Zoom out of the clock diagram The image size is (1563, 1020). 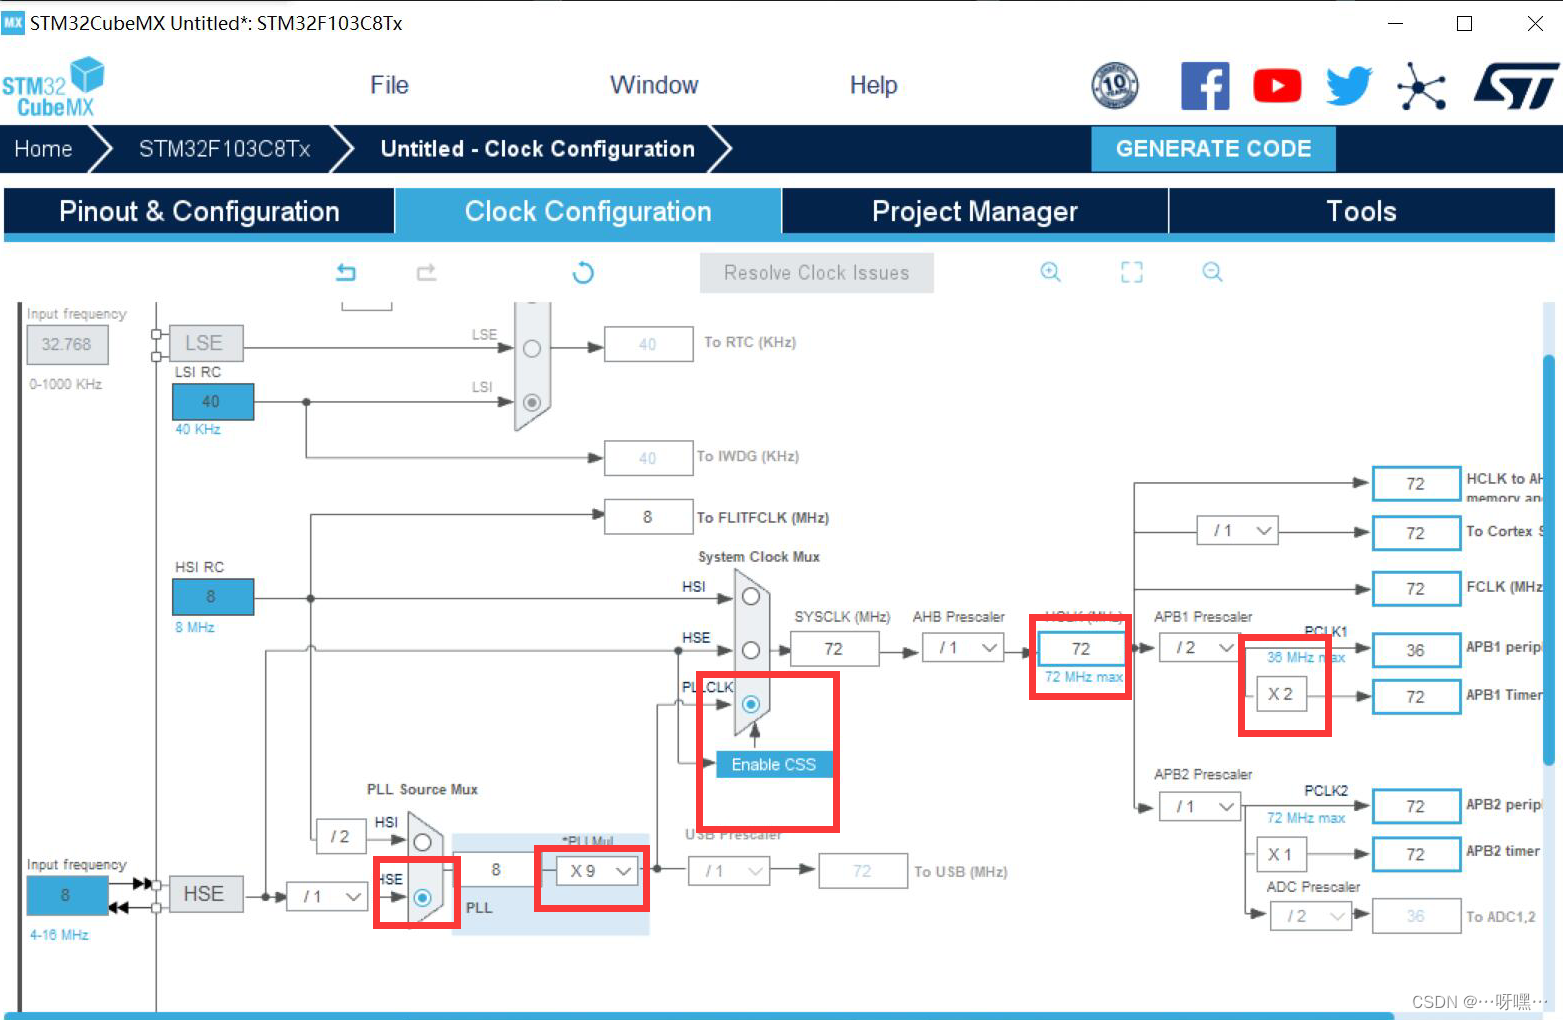(1212, 272)
